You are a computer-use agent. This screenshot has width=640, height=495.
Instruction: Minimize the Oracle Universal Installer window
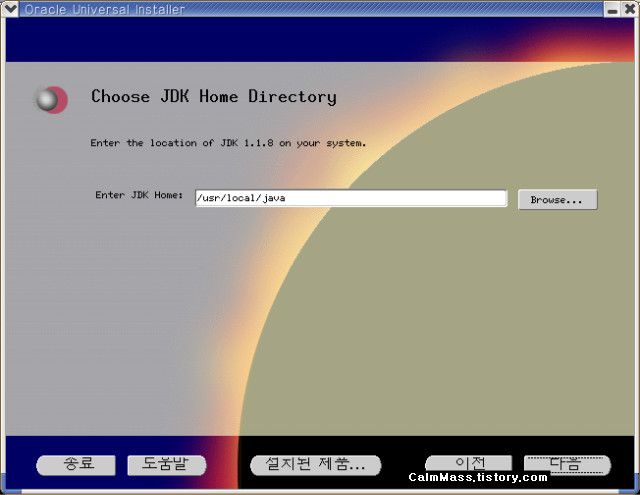pos(612,9)
